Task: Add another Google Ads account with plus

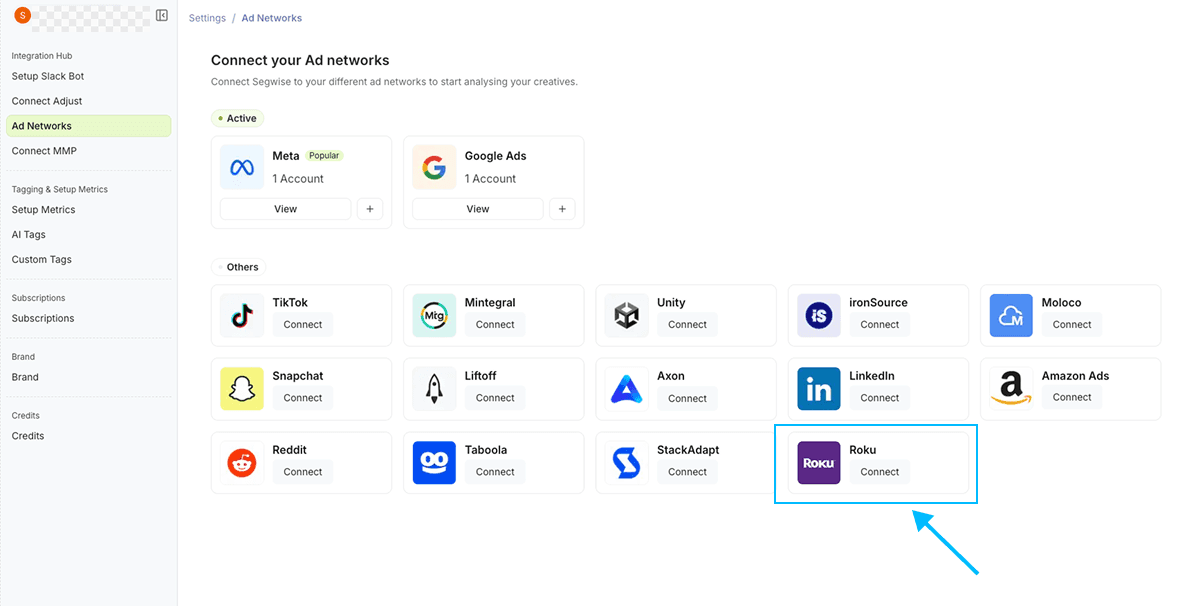Action: pyautogui.click(x=562, y=209)
